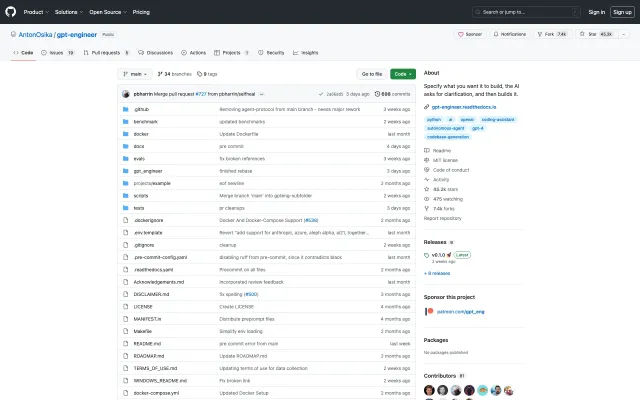Click the autonomous-agent topic tag
The width and height of the screenshot is (640, 400).
[446, 128]
